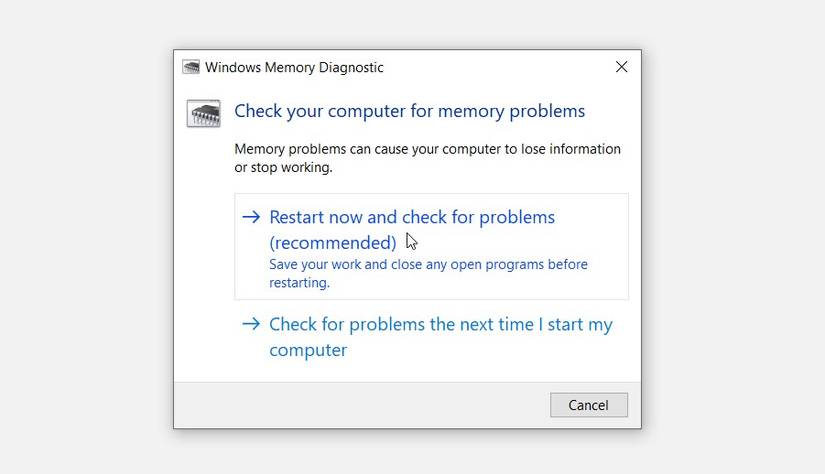825x474 pixels.
Task: Click the arrow icon beside Restart now
Action: point(251,217)
